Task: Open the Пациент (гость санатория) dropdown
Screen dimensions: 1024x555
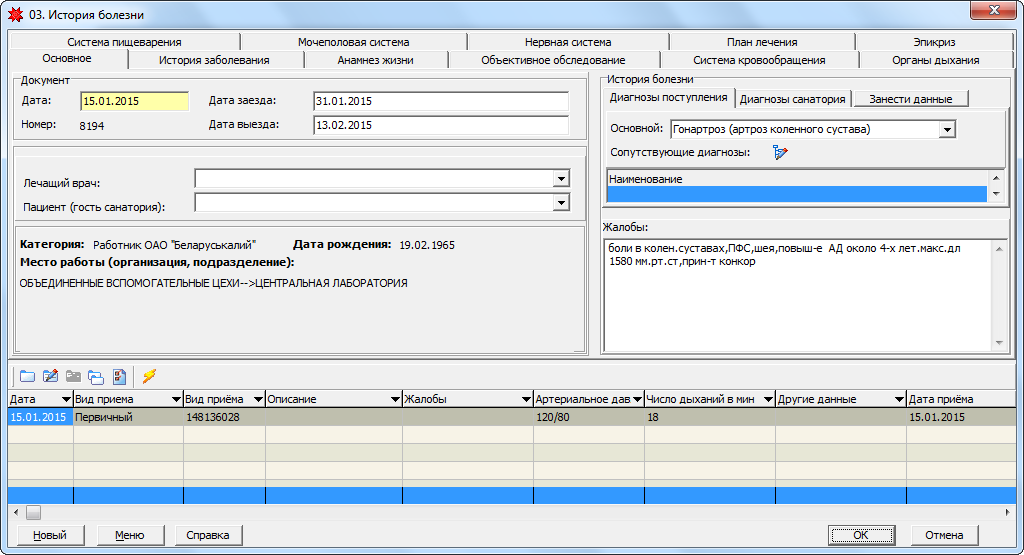Action: 561,203
